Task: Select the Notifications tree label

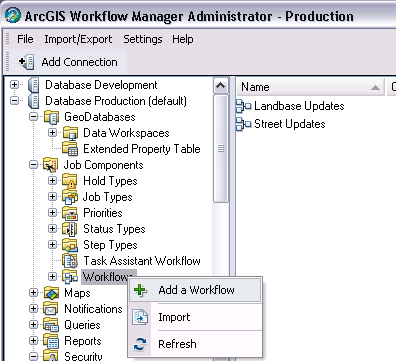Action: pyautogui.click(x=93, y=309)
